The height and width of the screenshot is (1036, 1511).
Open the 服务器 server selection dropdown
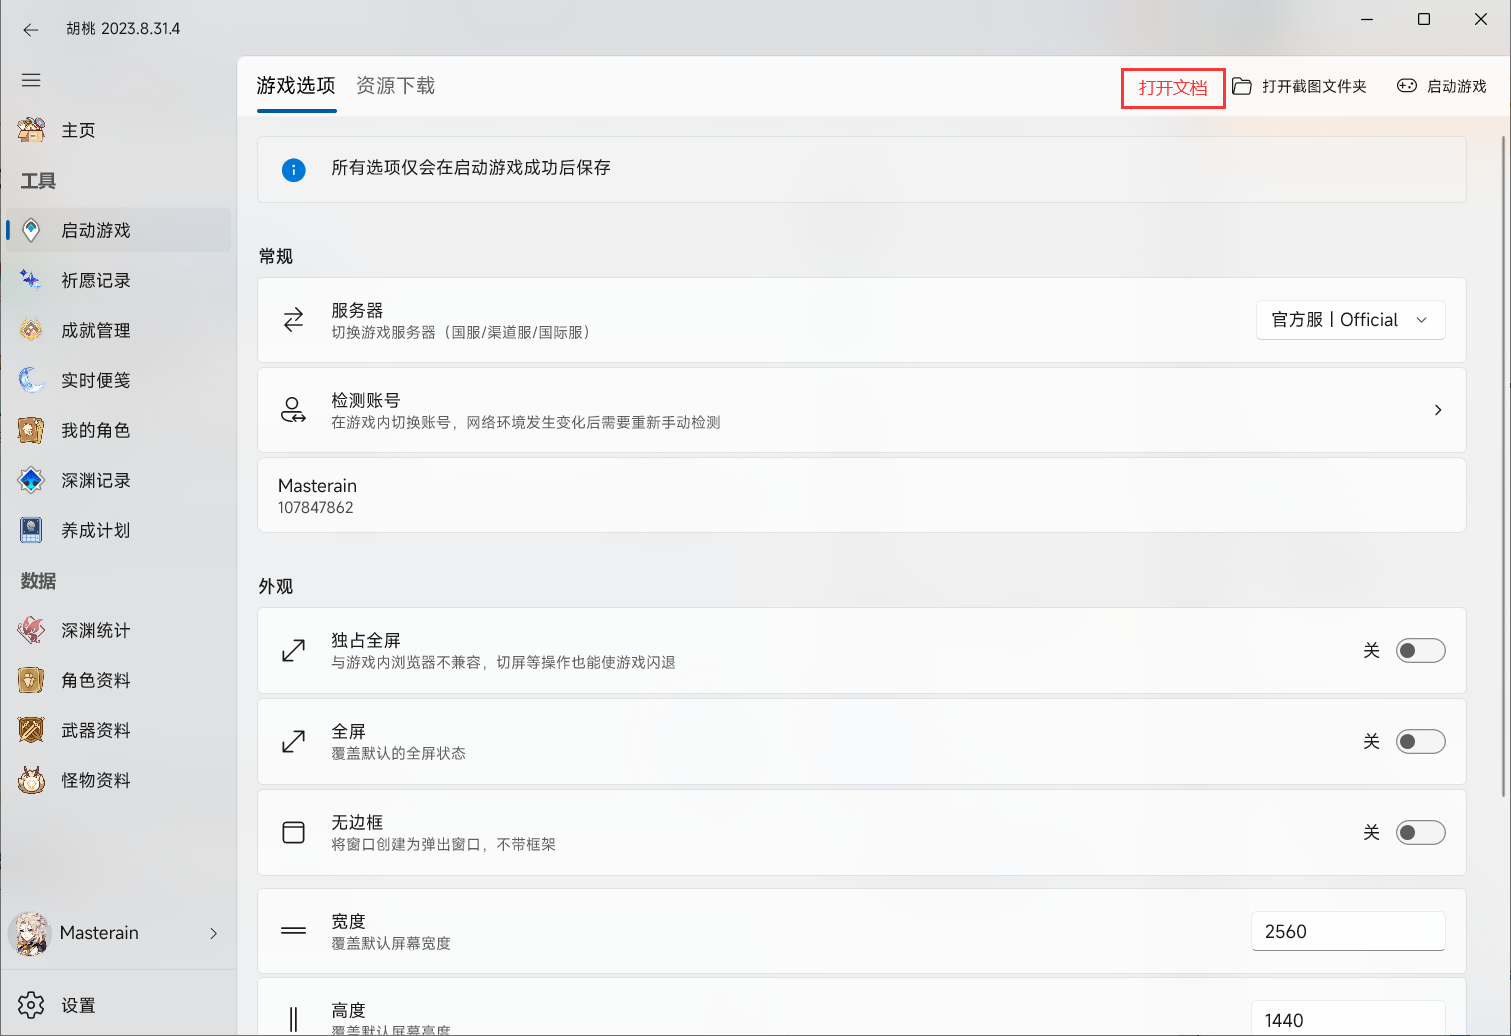point(1350,319)
